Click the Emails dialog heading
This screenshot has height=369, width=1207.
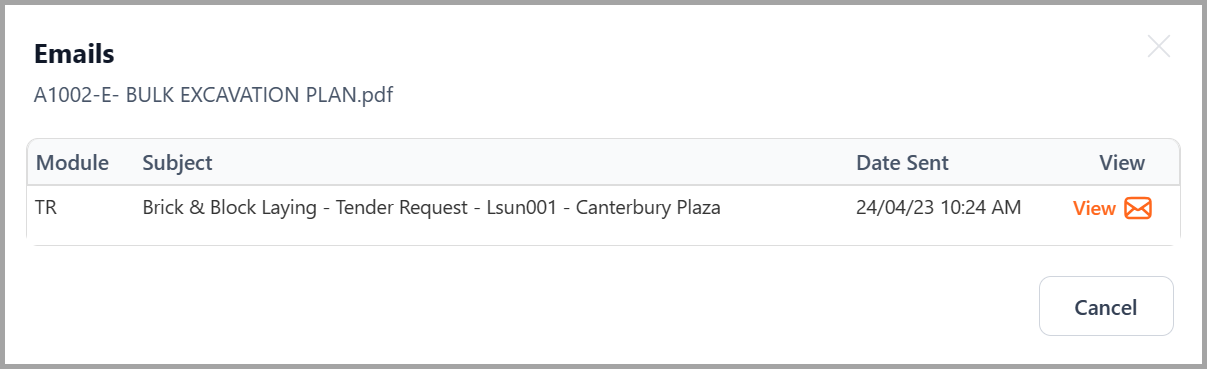[74, 53]
